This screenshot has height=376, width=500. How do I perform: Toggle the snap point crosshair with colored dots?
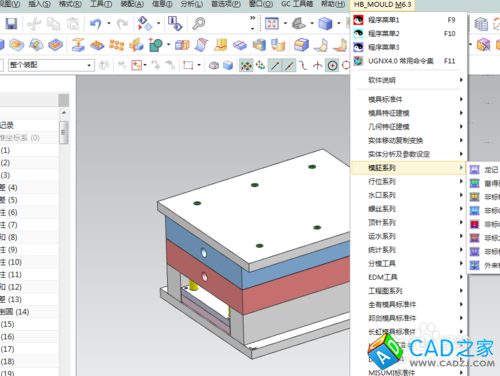pyautogui.click(x=246, y=65)
